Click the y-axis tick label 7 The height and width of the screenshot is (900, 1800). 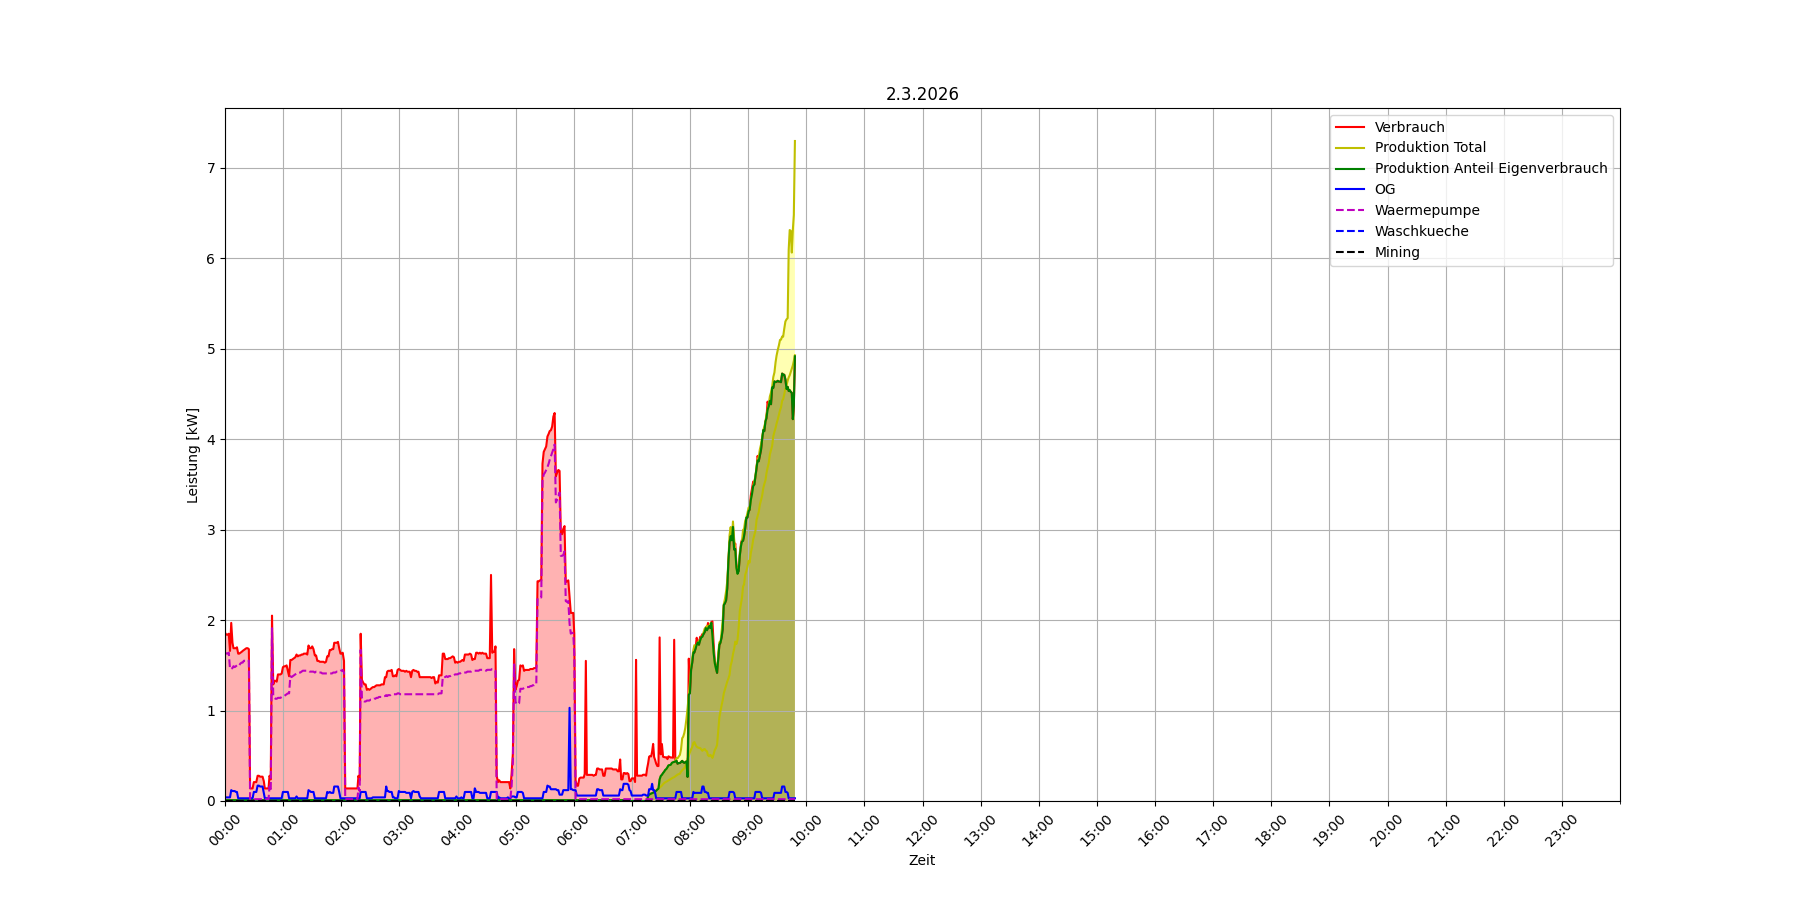211,169
